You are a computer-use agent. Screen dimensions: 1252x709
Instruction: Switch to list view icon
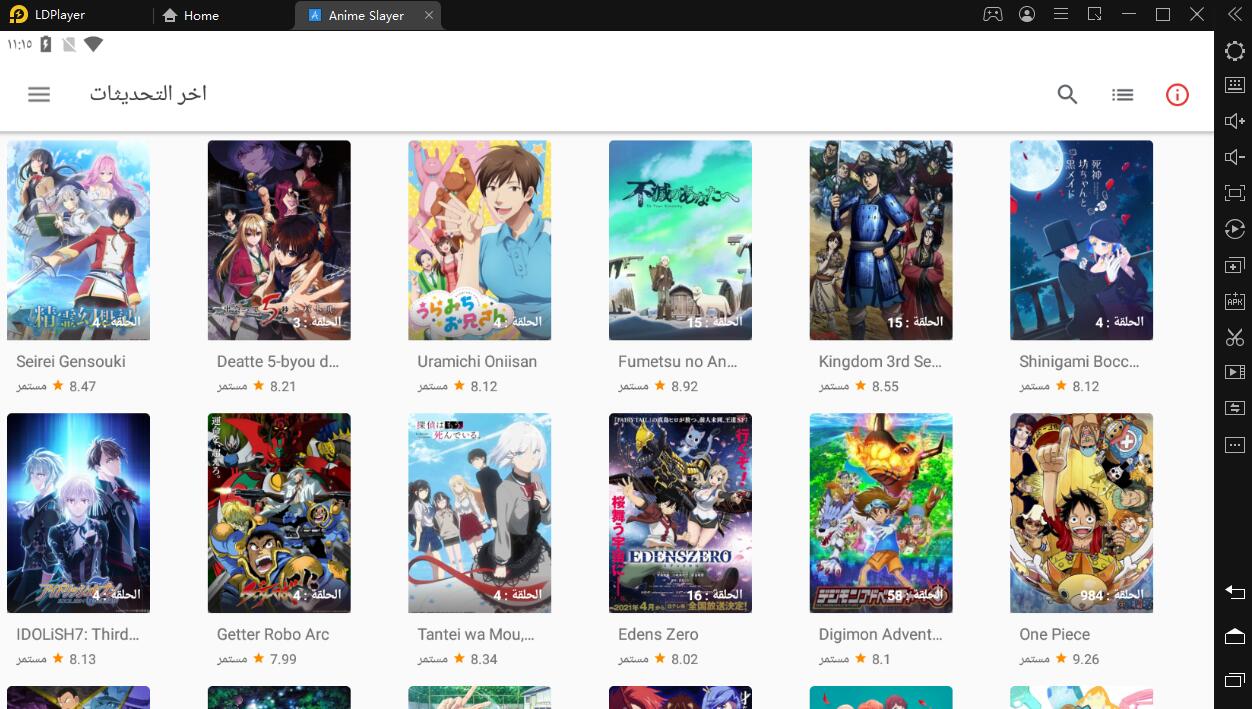coord(1122,94)
